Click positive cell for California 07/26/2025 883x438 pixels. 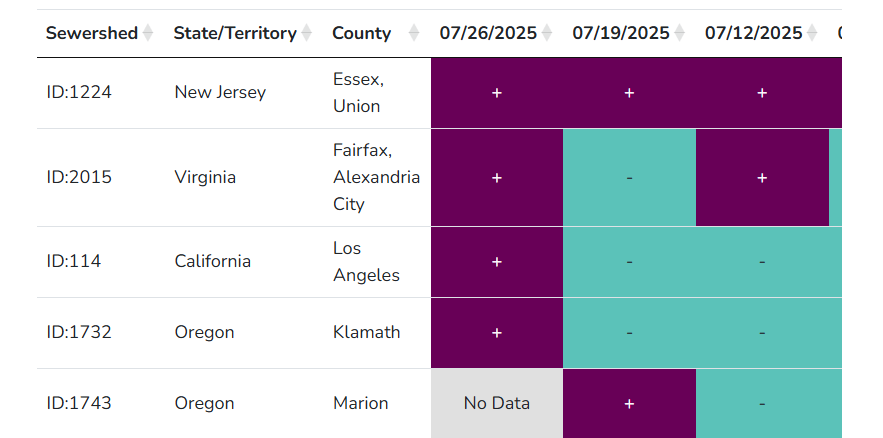click(497, 262)
